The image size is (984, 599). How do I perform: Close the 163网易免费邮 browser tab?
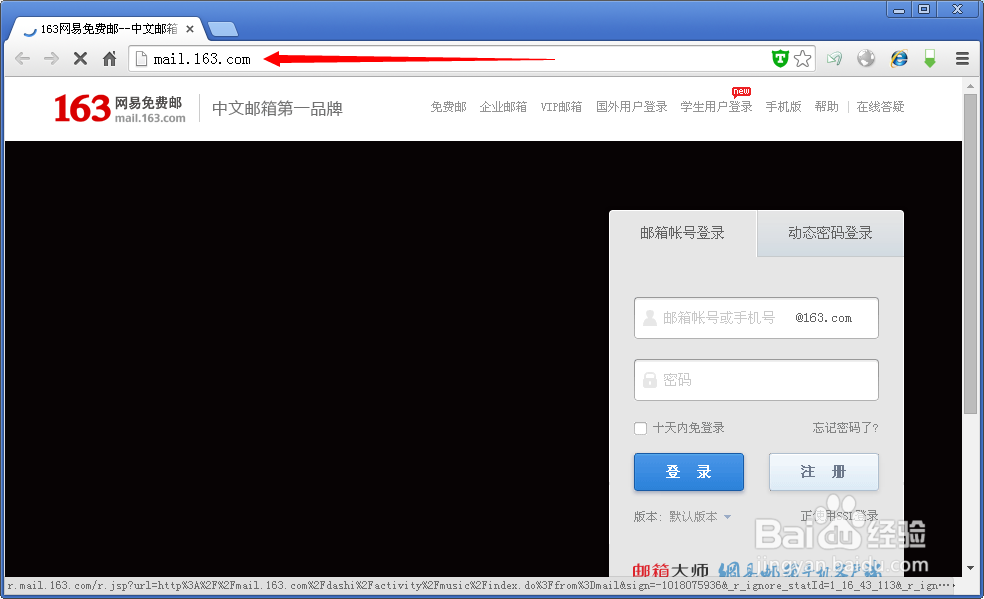tap(190, 29)
